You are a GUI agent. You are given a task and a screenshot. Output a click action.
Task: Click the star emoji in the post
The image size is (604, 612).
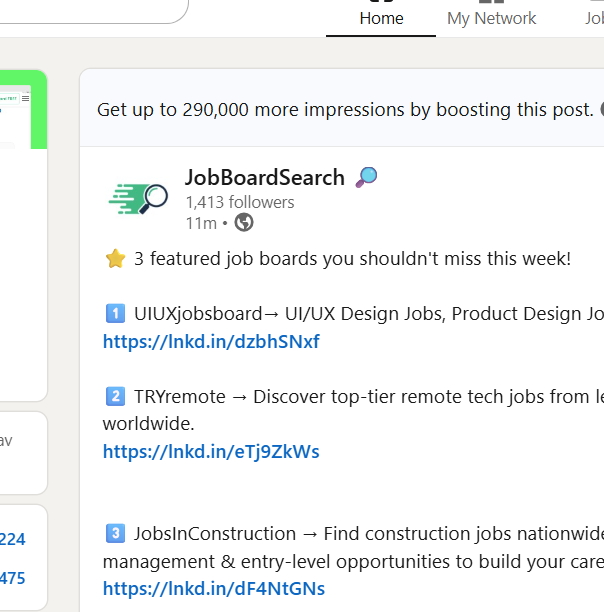coord(115,259)
